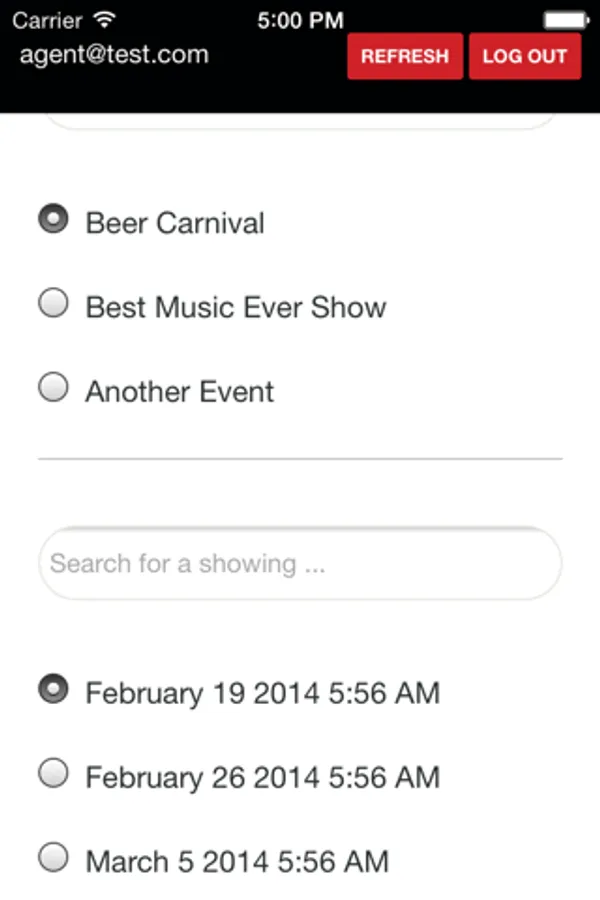Select the Beer Carnival radio button

point(53,219)
